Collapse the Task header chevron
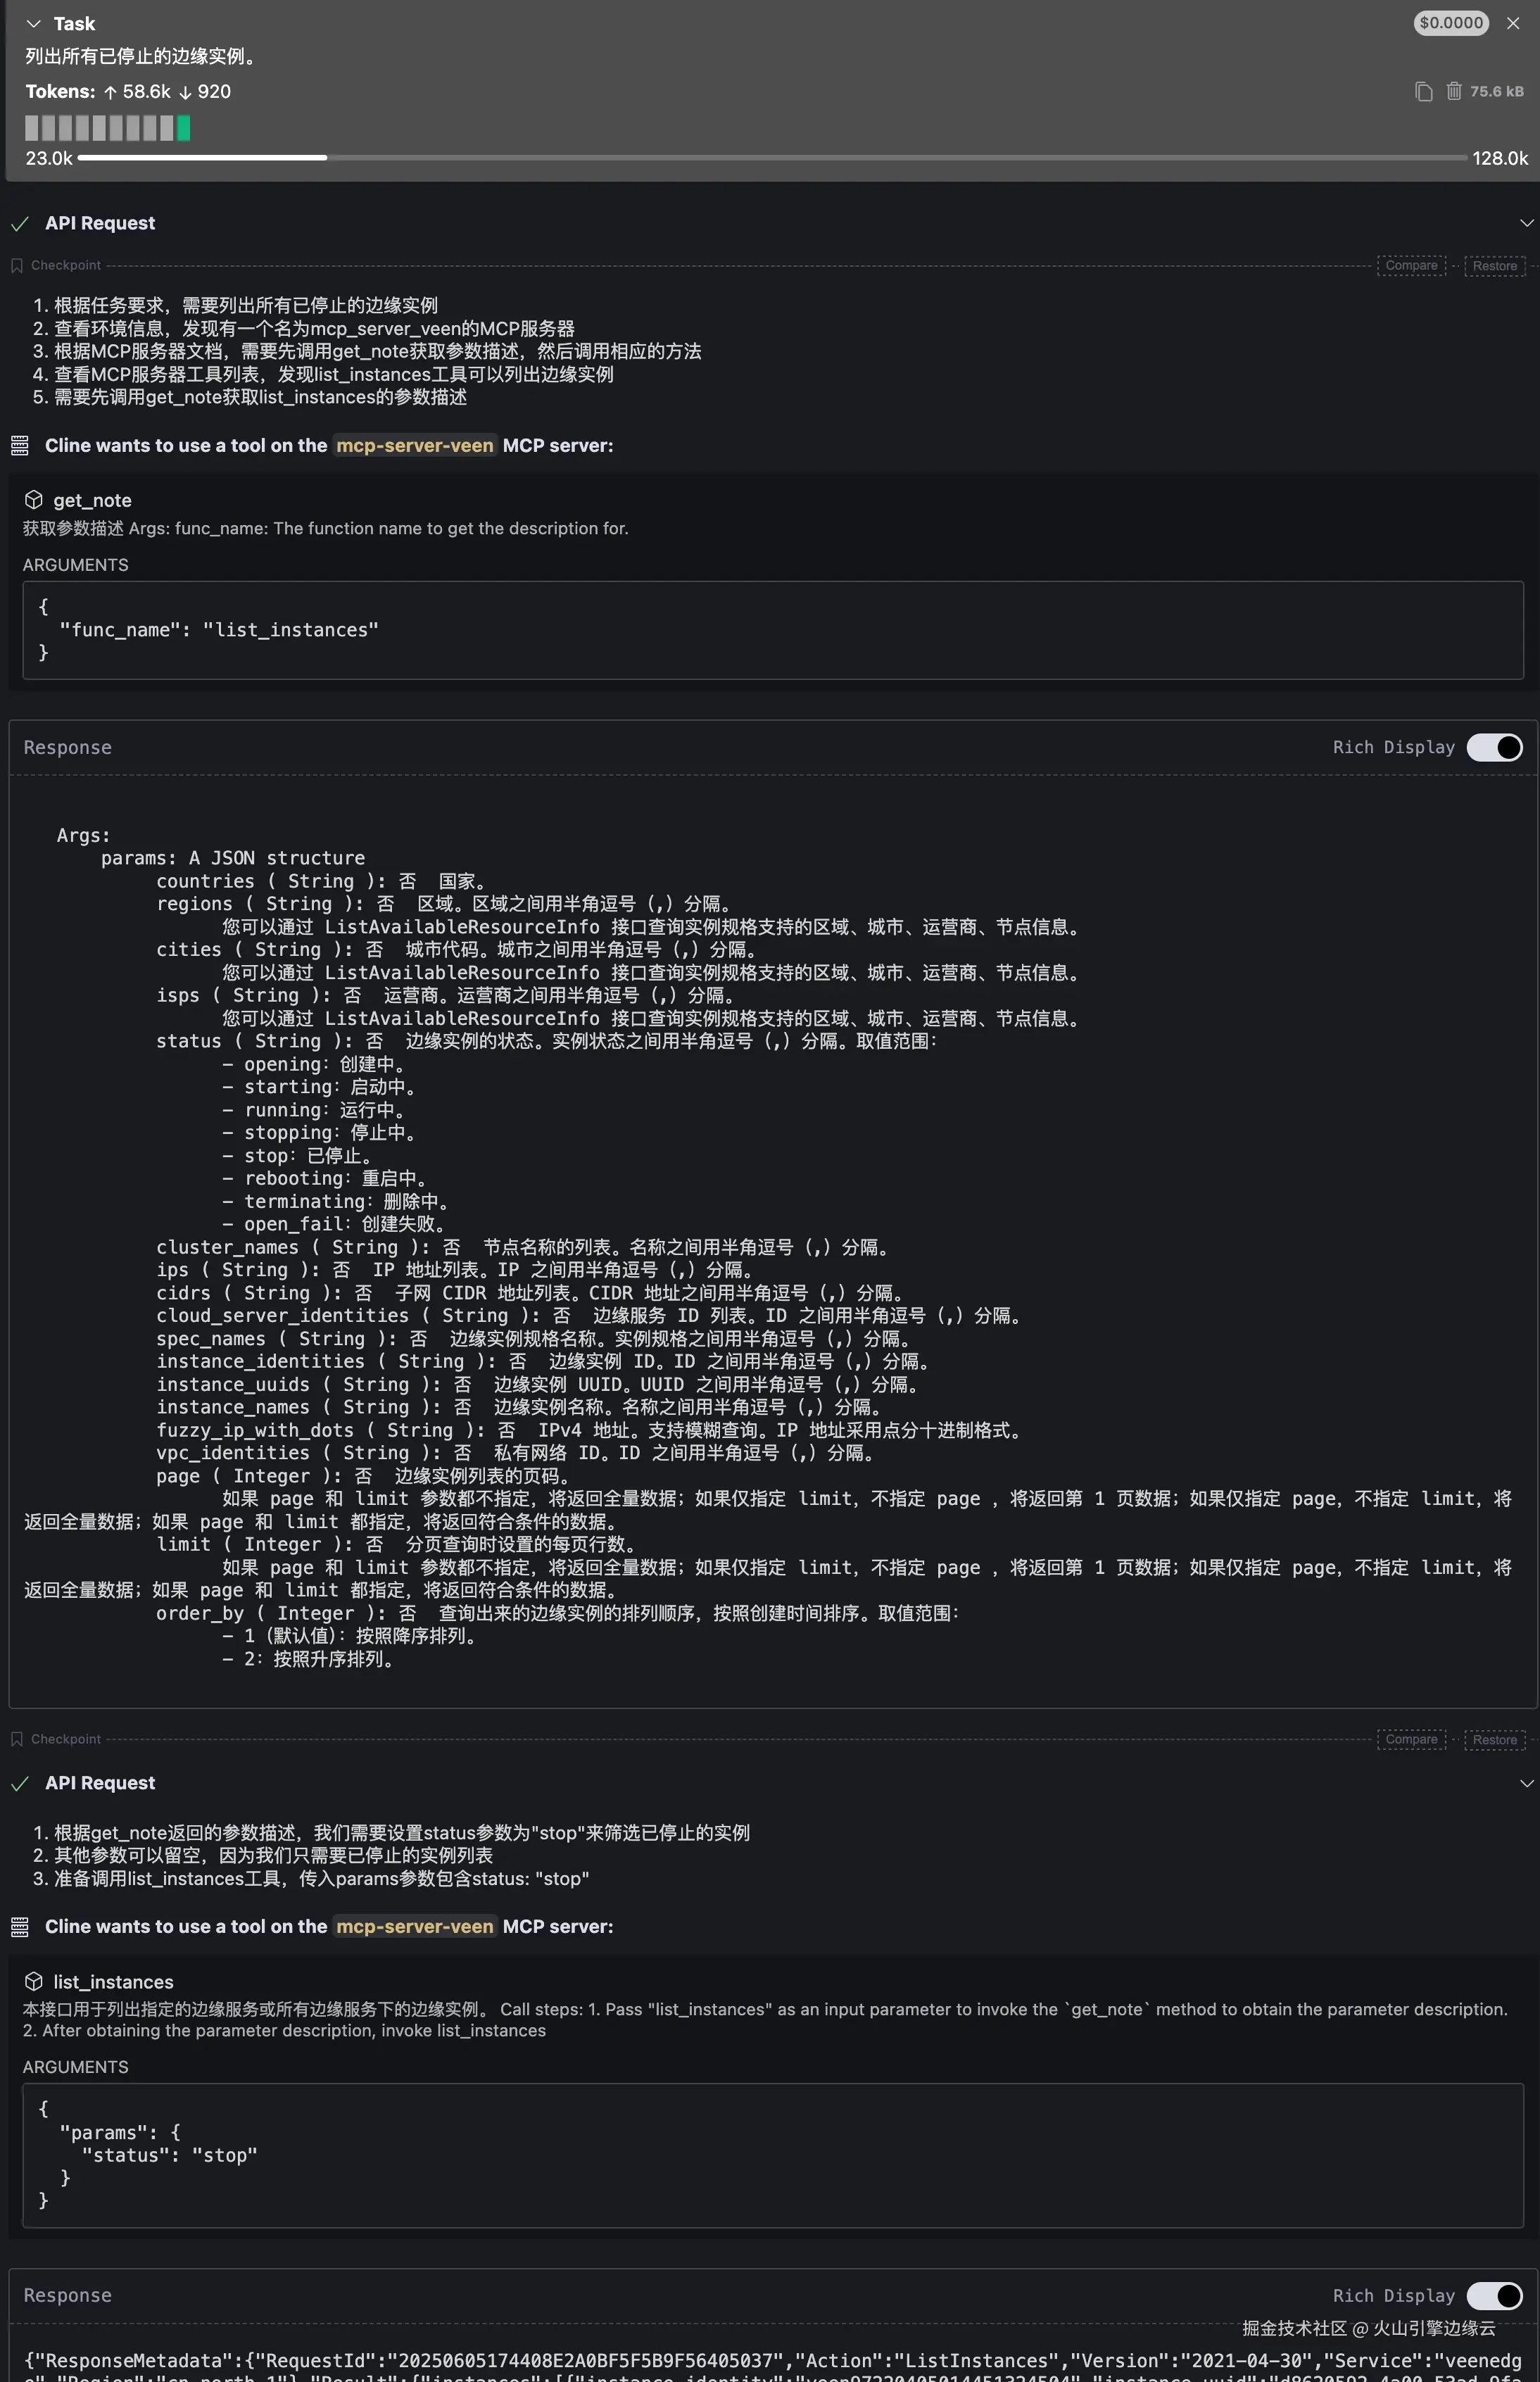Screen dimensions: 1540x2382 (x=33, y=24)
